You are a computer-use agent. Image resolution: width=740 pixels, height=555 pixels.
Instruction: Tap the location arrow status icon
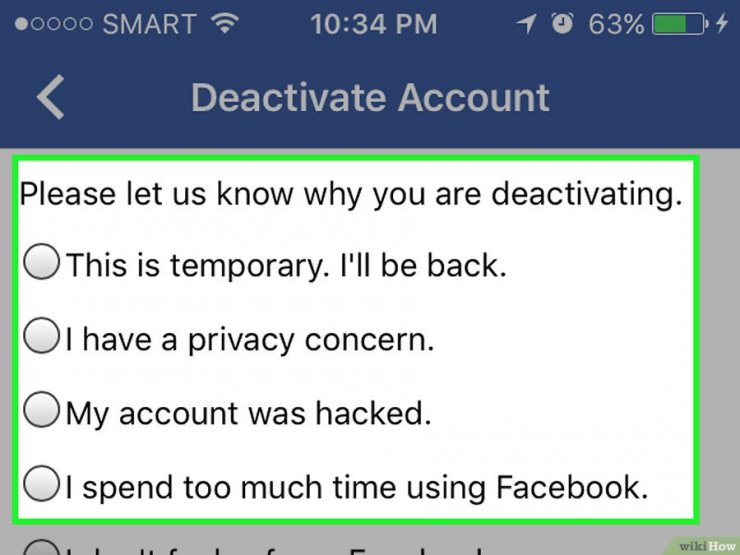pyautogui.click(x=526, y=23)
